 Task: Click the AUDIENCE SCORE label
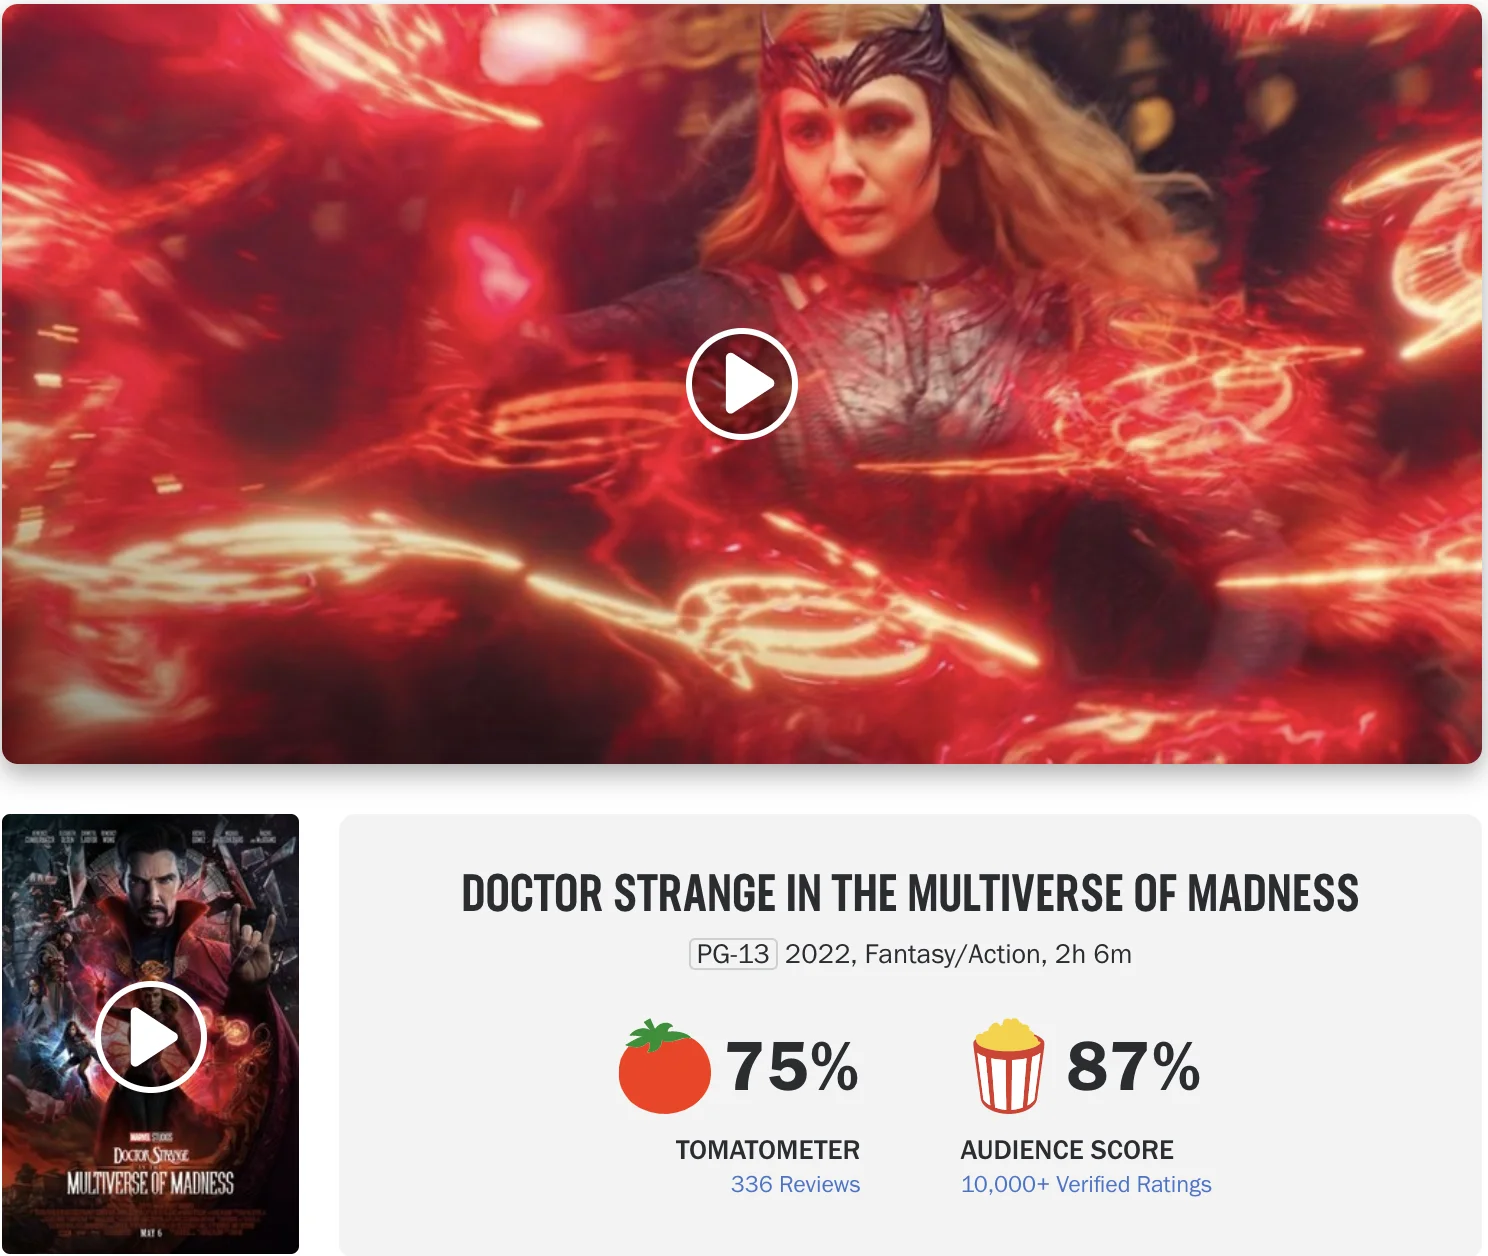pos(1067,1150)
